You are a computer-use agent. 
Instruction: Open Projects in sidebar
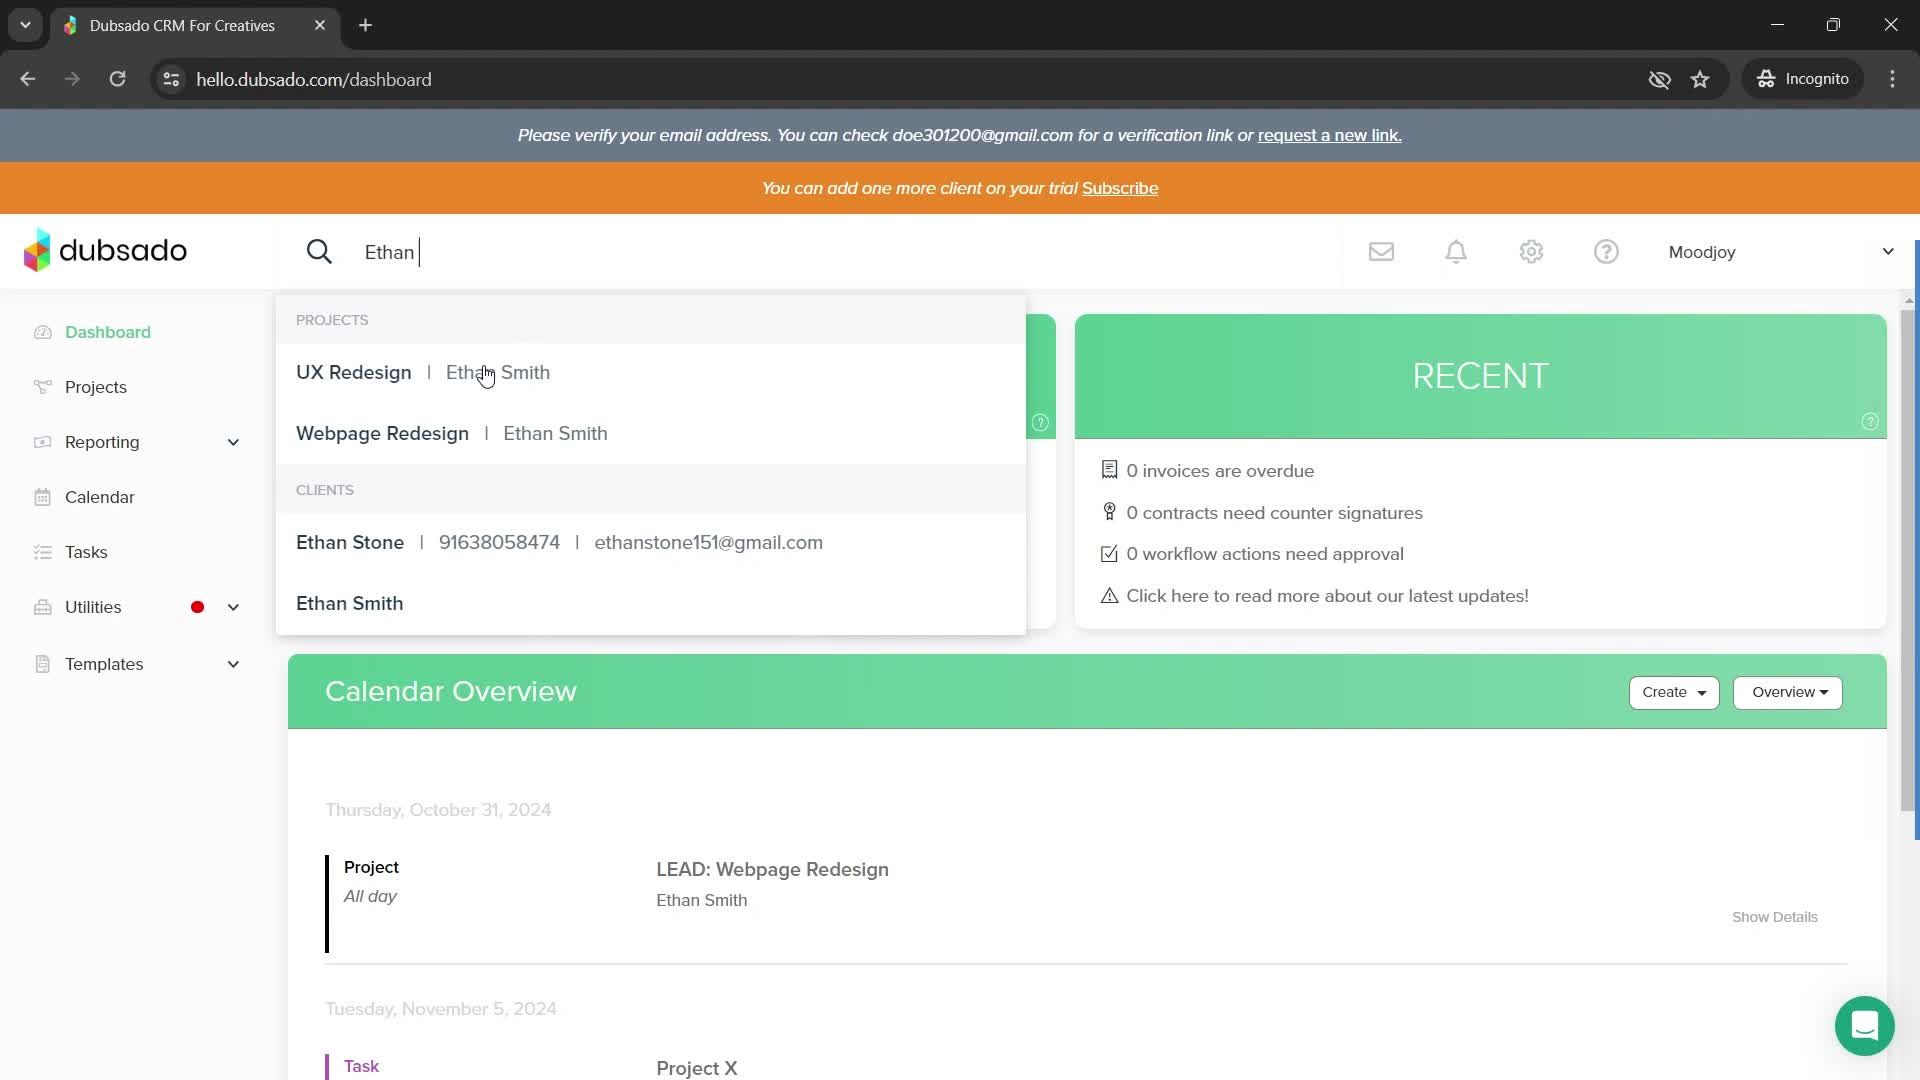click(96, 387)
